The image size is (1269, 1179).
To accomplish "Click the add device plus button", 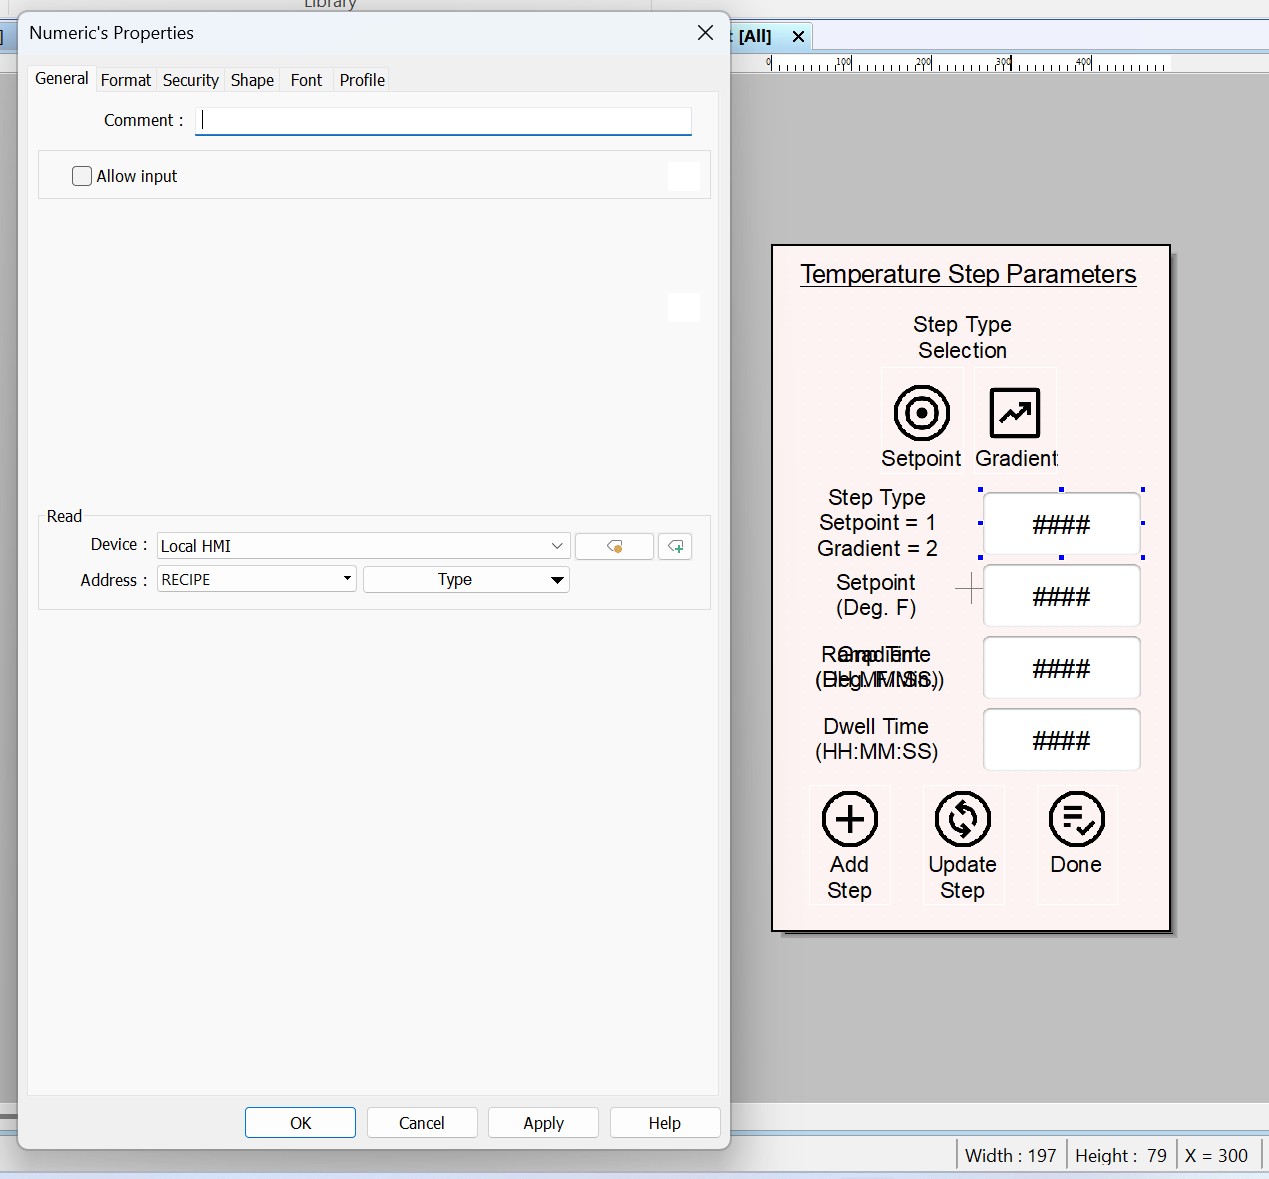I will 675,546.
